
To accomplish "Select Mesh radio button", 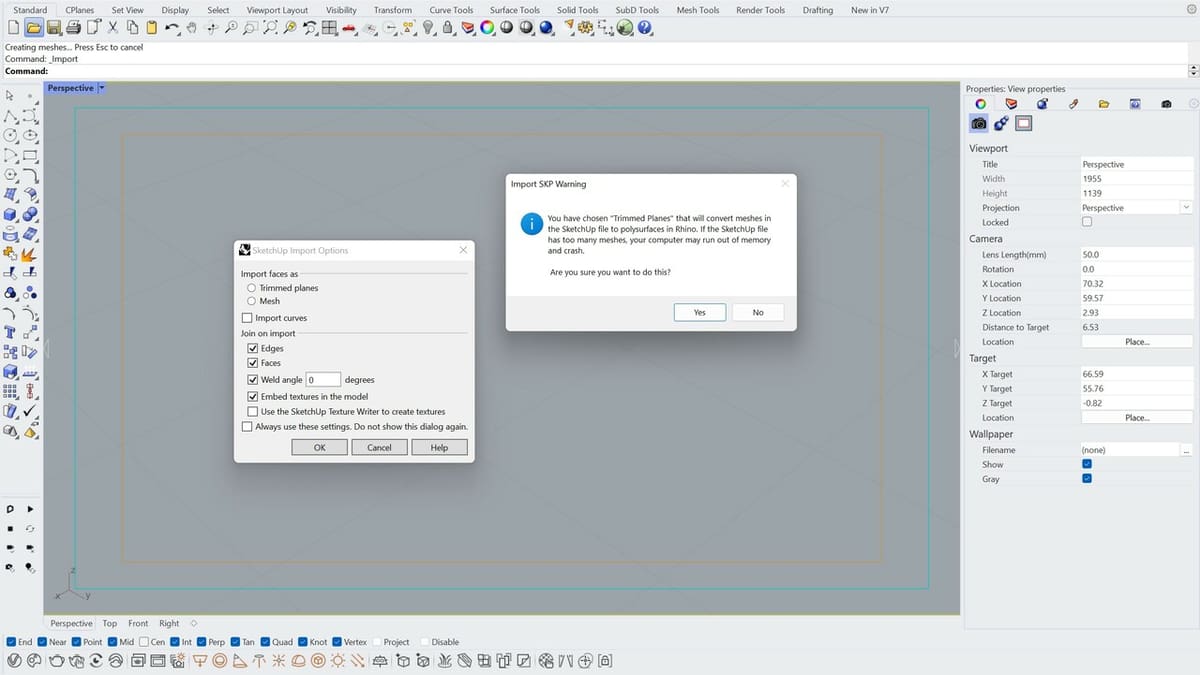I will click(x=251, y=301).
